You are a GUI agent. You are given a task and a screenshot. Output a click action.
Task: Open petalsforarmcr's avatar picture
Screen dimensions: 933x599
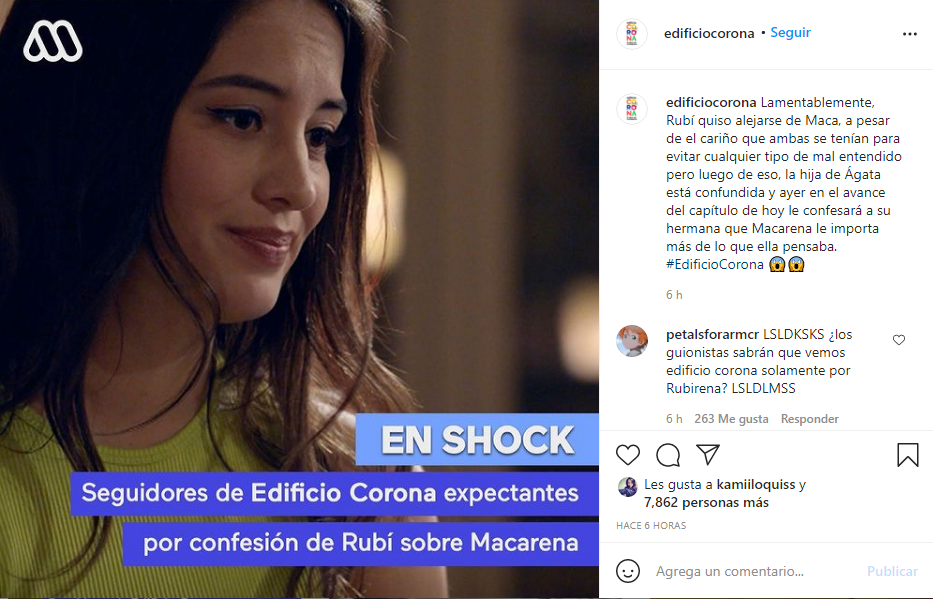click(631, 341)
